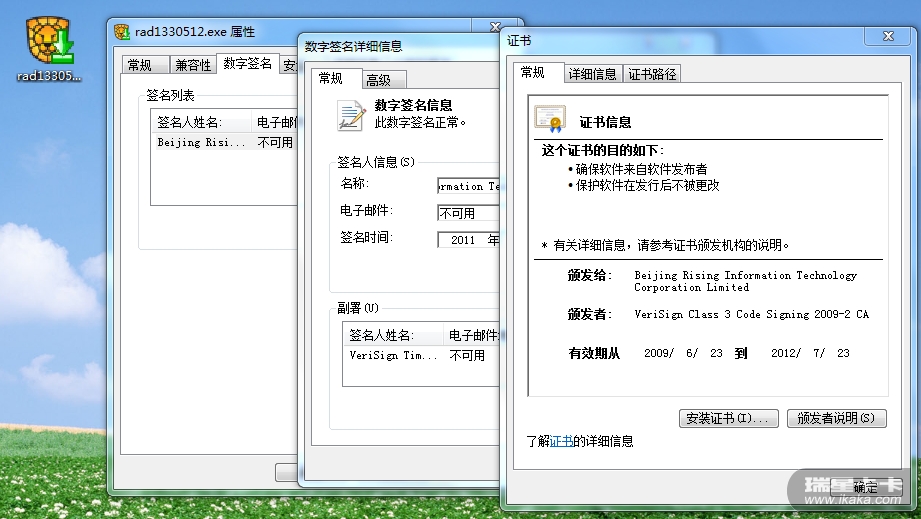Open the 证书路径 tab
Viewport: 921px width, 519px height.
click(652, 74)
